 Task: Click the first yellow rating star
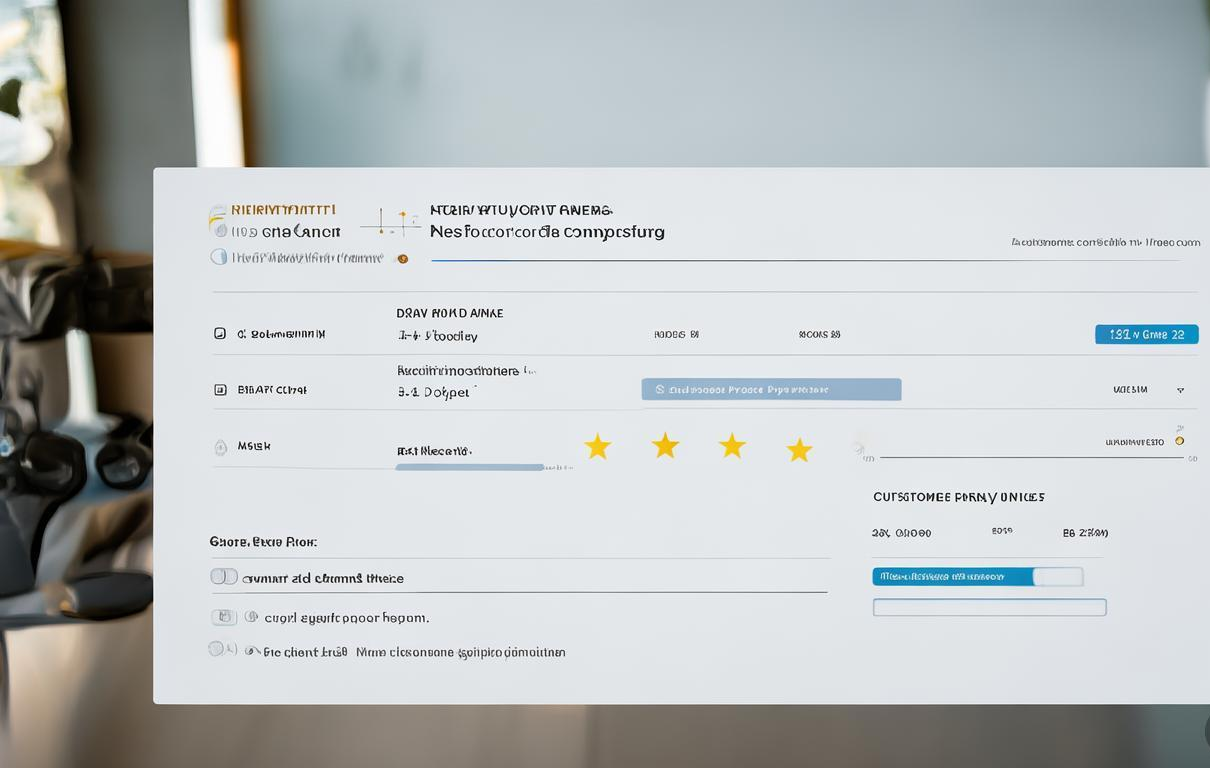click(598, 447)
